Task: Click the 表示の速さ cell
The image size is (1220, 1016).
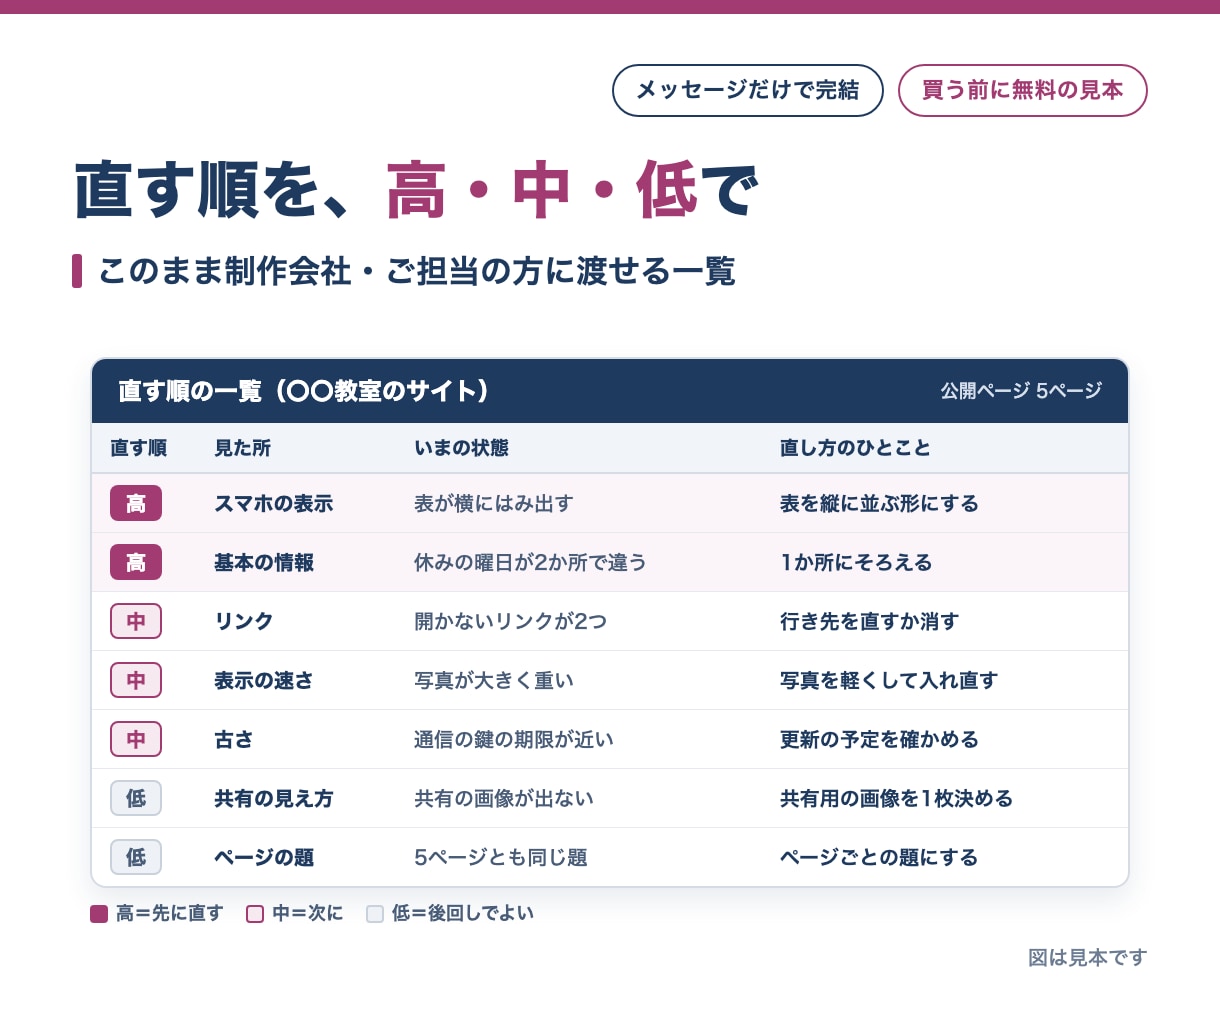Action: [264, 680]
